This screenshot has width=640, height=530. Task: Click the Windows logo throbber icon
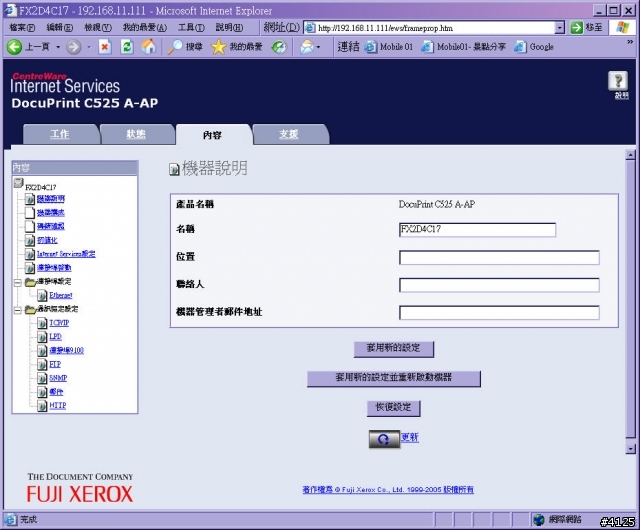[x=622, y=28]
